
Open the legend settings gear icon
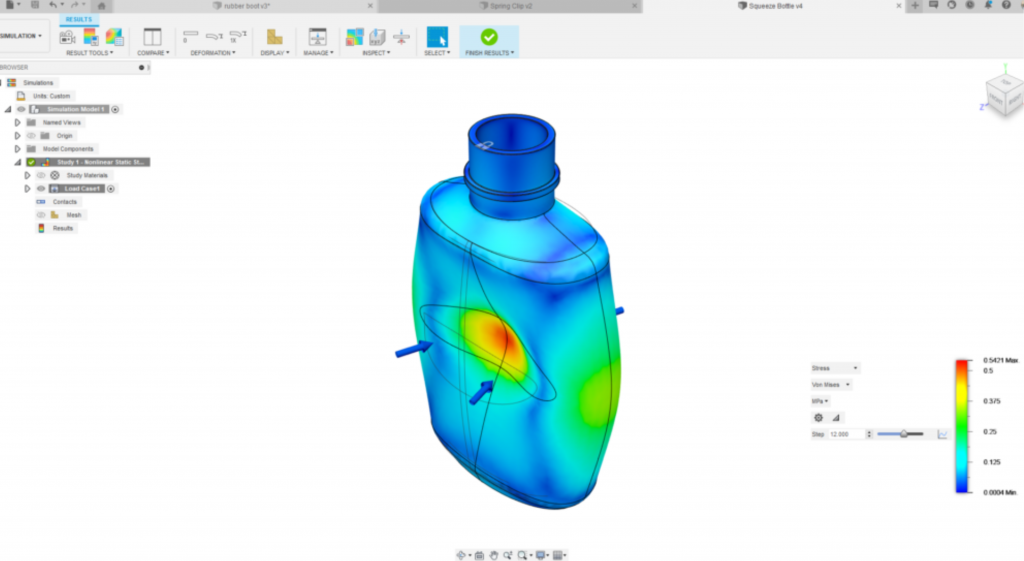tap(818, 417)
